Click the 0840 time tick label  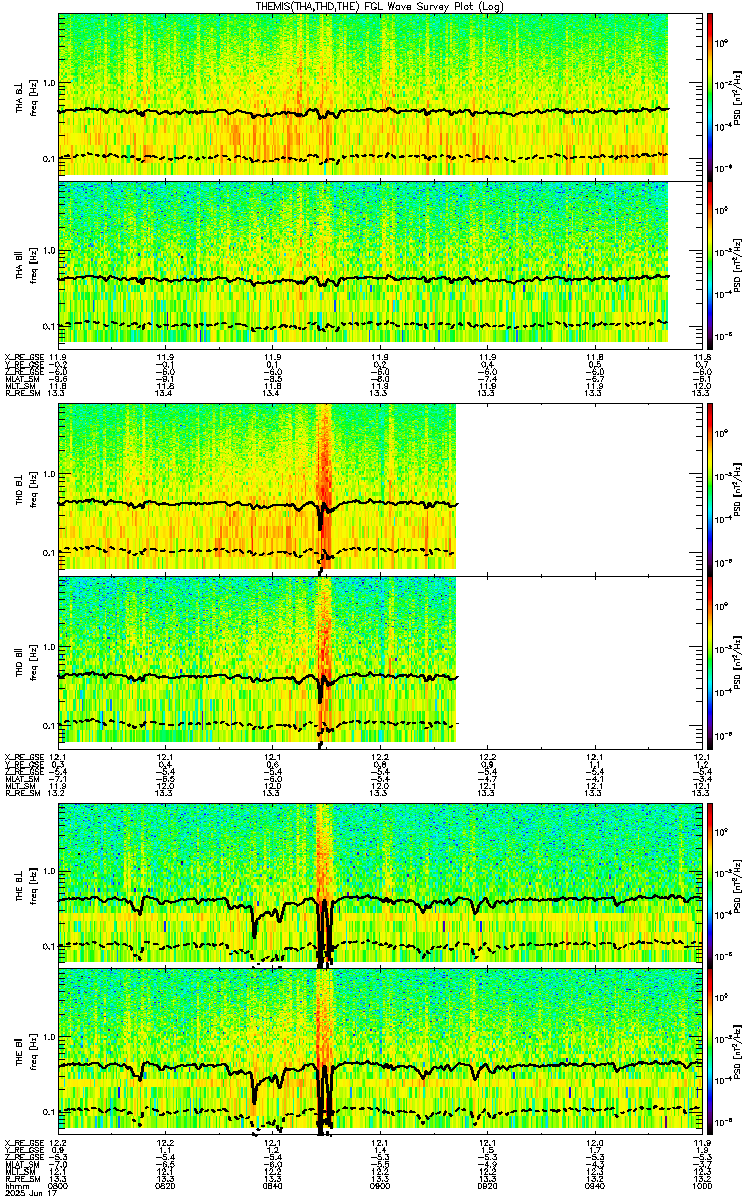tap(273, 1185)
